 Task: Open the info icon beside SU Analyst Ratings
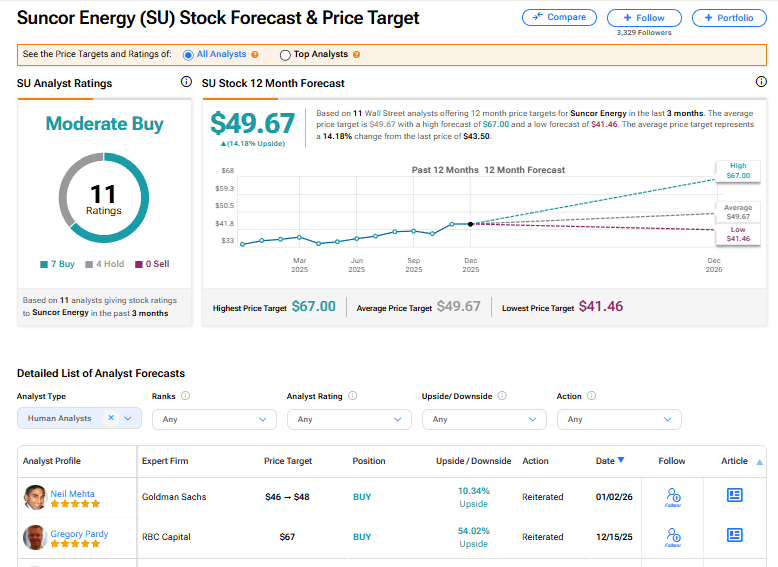tap(186, 83)
